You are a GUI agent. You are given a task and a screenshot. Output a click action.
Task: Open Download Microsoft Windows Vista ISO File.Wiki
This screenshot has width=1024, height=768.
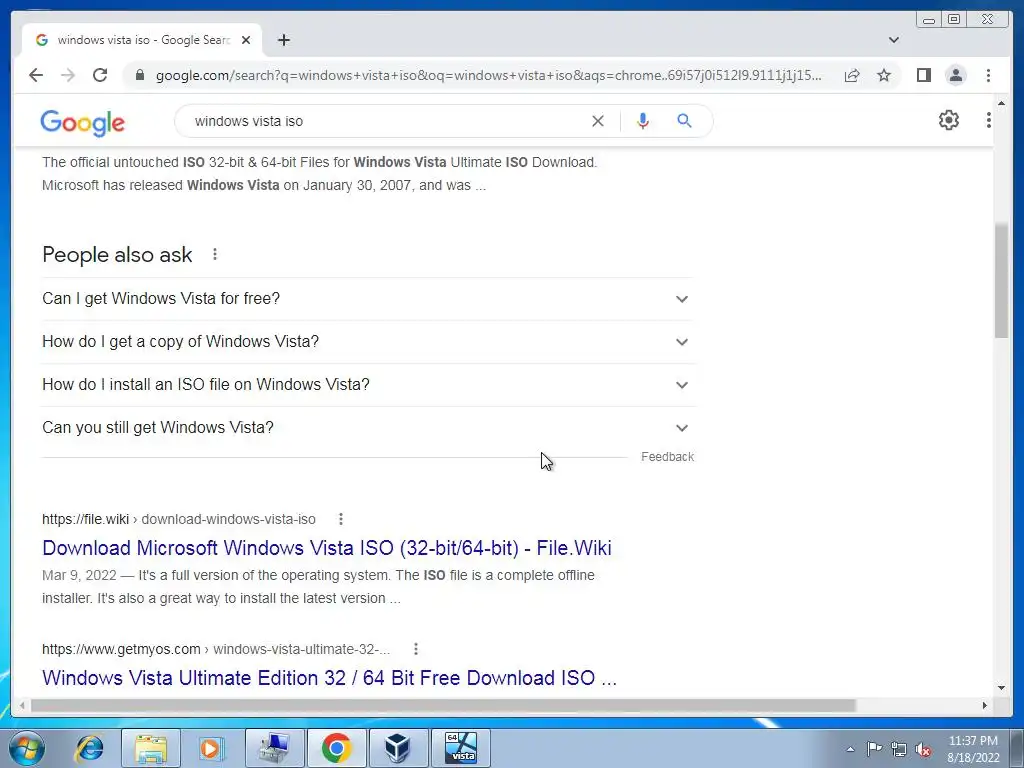click(327, 548)
